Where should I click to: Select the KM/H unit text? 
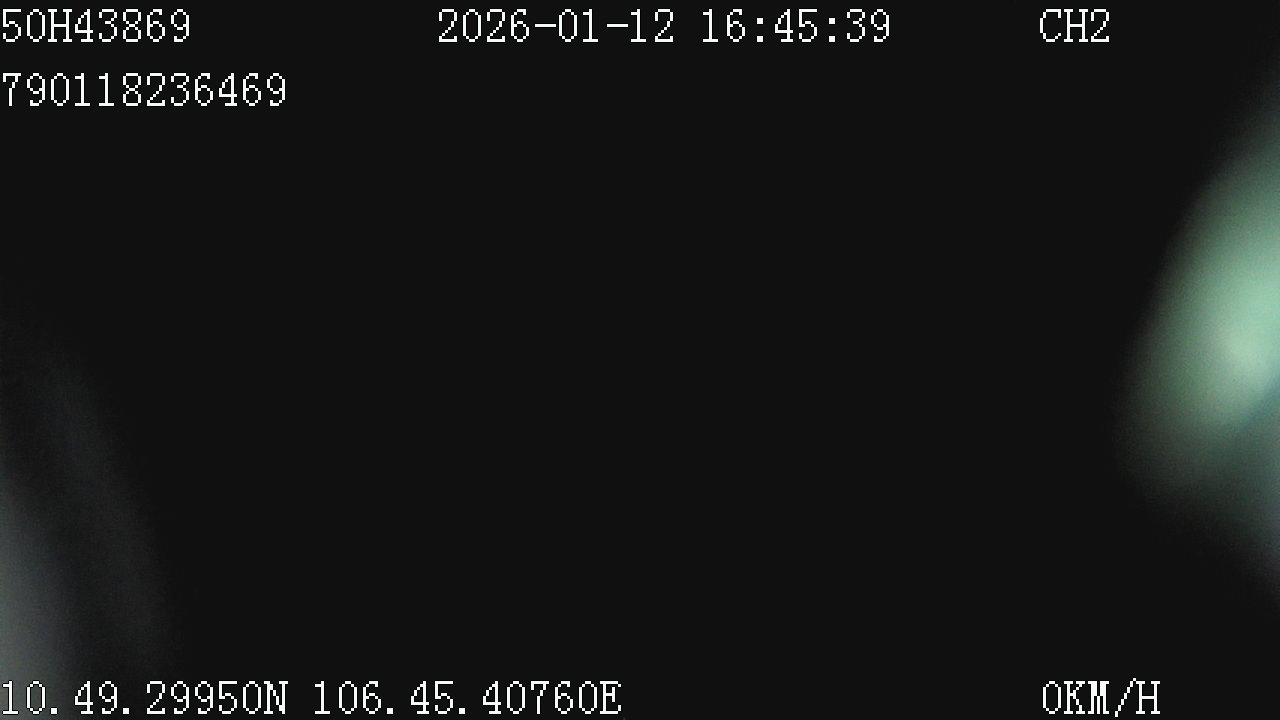[1112, 699]
